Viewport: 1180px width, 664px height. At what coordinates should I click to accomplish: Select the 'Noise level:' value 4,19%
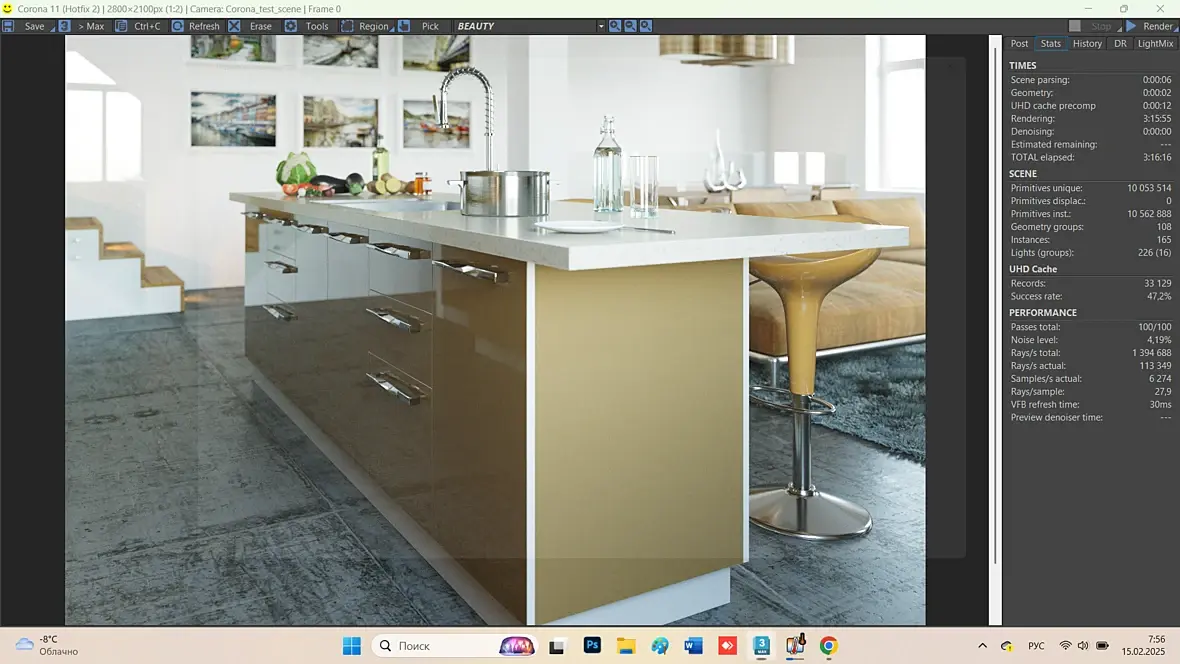coord(1159,340)
